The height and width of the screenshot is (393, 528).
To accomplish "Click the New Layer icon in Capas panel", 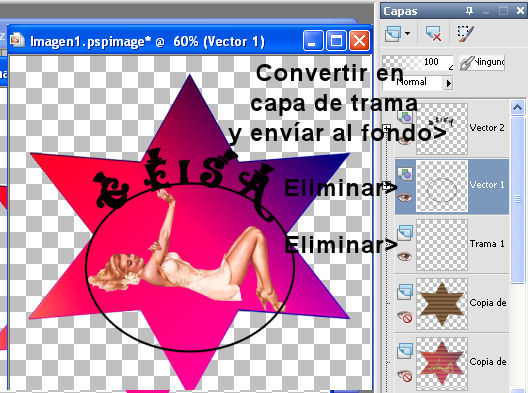I will click(393, 34).
